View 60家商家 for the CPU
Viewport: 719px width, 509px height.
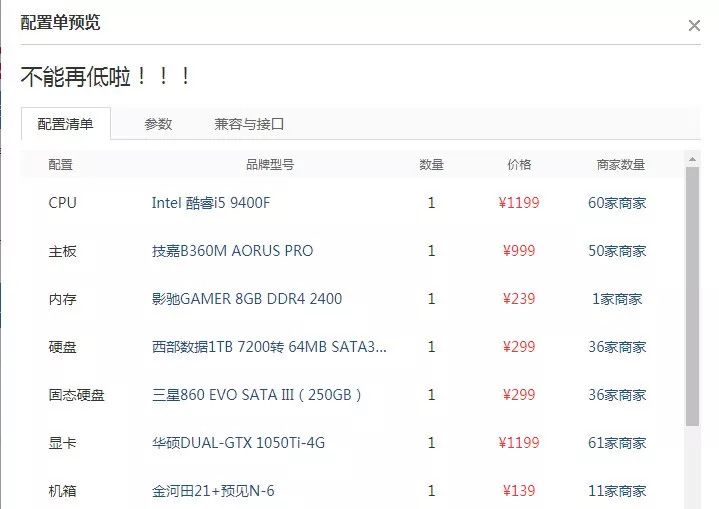[x=617, y=203]
